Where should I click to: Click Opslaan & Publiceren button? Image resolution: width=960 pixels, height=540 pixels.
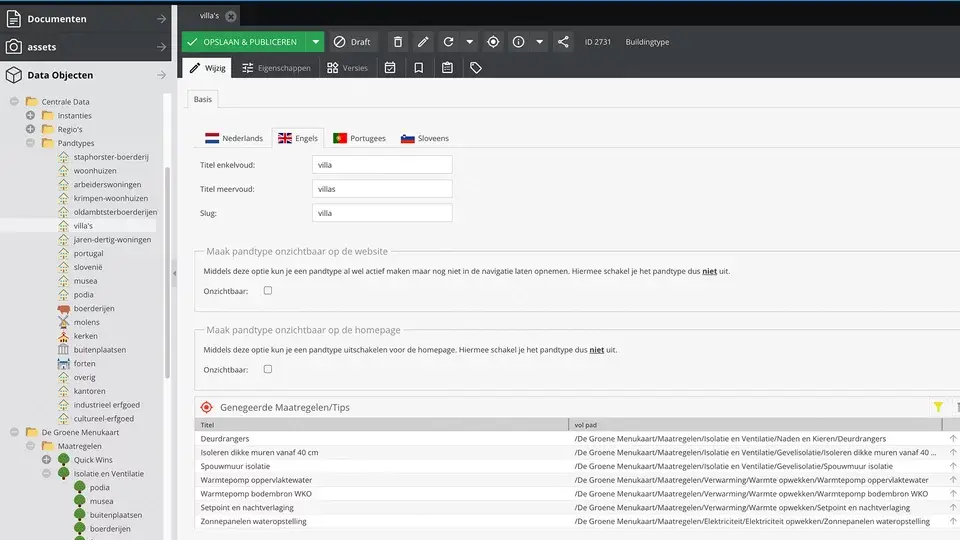244,42
